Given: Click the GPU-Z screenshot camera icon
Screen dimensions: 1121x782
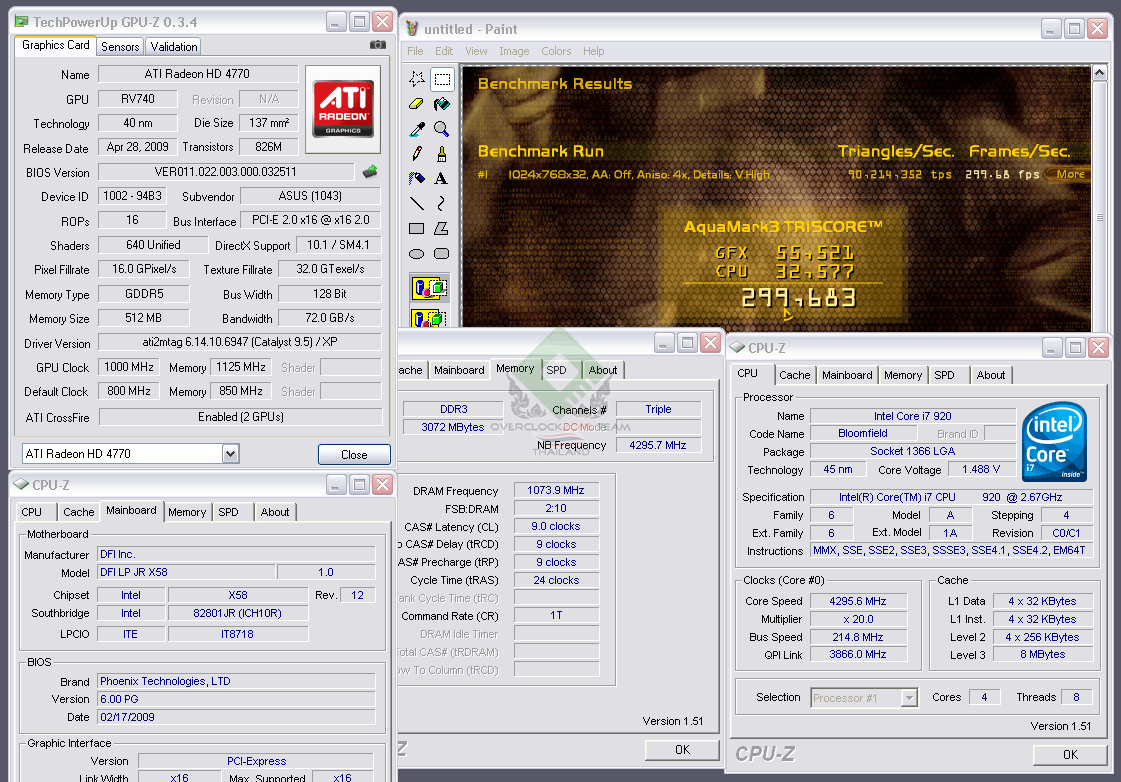Looking at the screenshot, I should (377, 45).
